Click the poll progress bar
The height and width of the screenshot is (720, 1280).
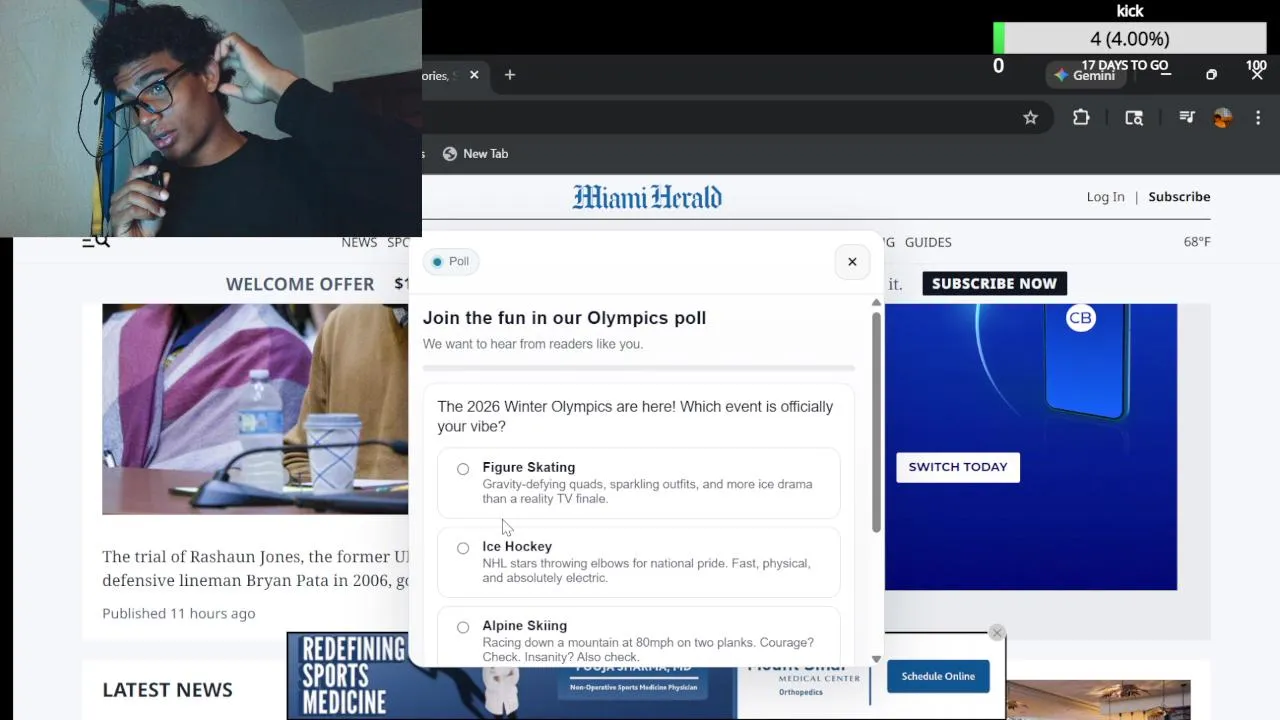[638, 368]
